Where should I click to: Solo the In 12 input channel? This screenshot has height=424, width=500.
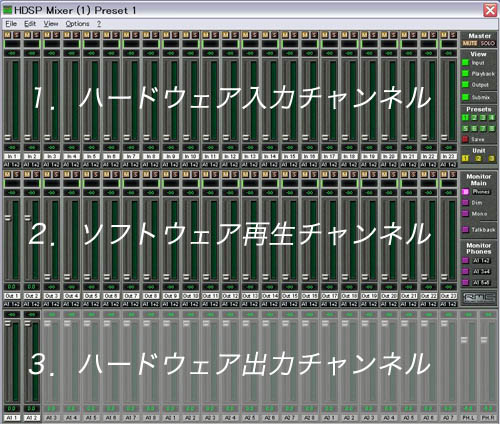234,35
